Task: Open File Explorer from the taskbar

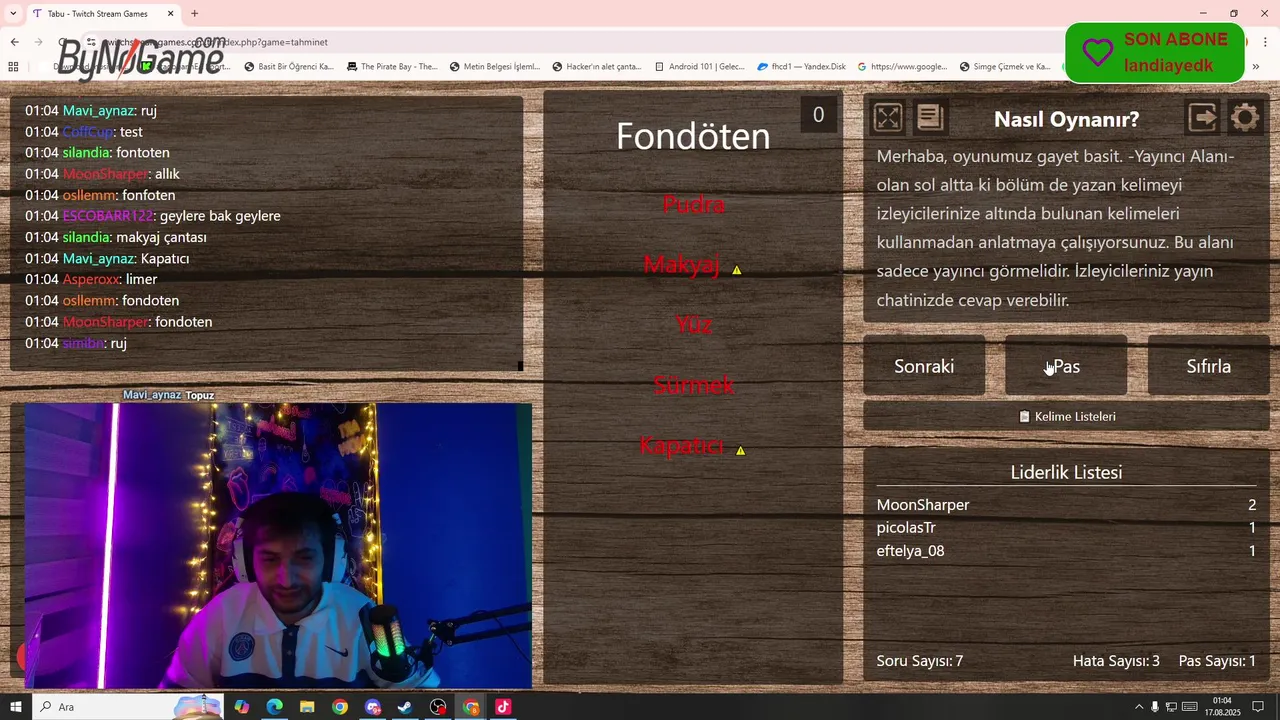Action: (307, 707)
